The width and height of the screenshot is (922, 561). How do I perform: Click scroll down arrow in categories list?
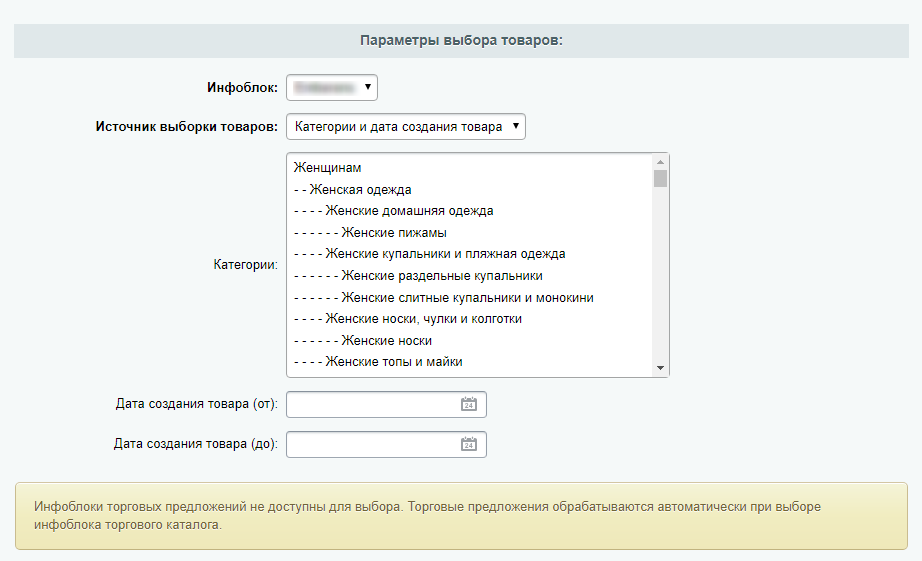point(660,368)
